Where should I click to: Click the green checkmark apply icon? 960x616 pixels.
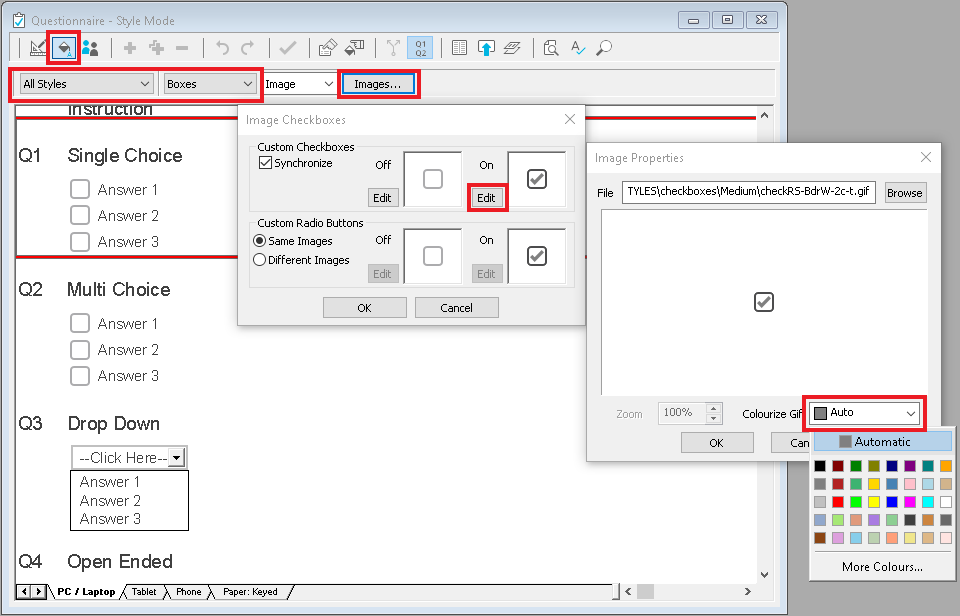click(x=288, y=47)
